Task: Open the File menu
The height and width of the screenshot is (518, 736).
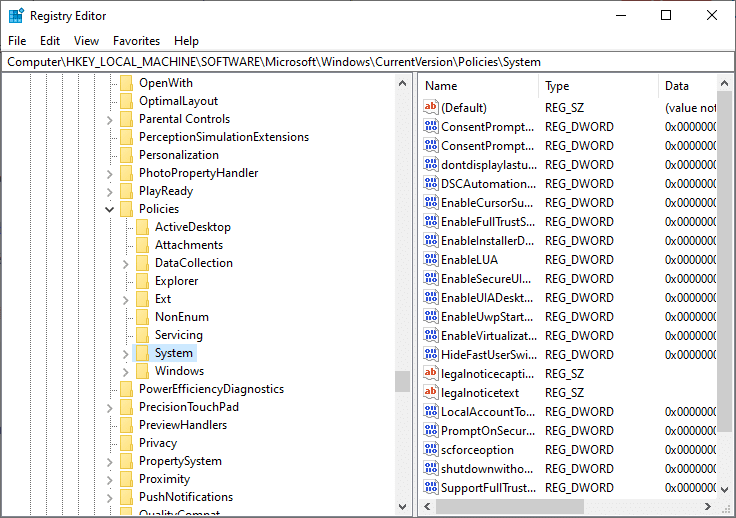Action: 17,41
